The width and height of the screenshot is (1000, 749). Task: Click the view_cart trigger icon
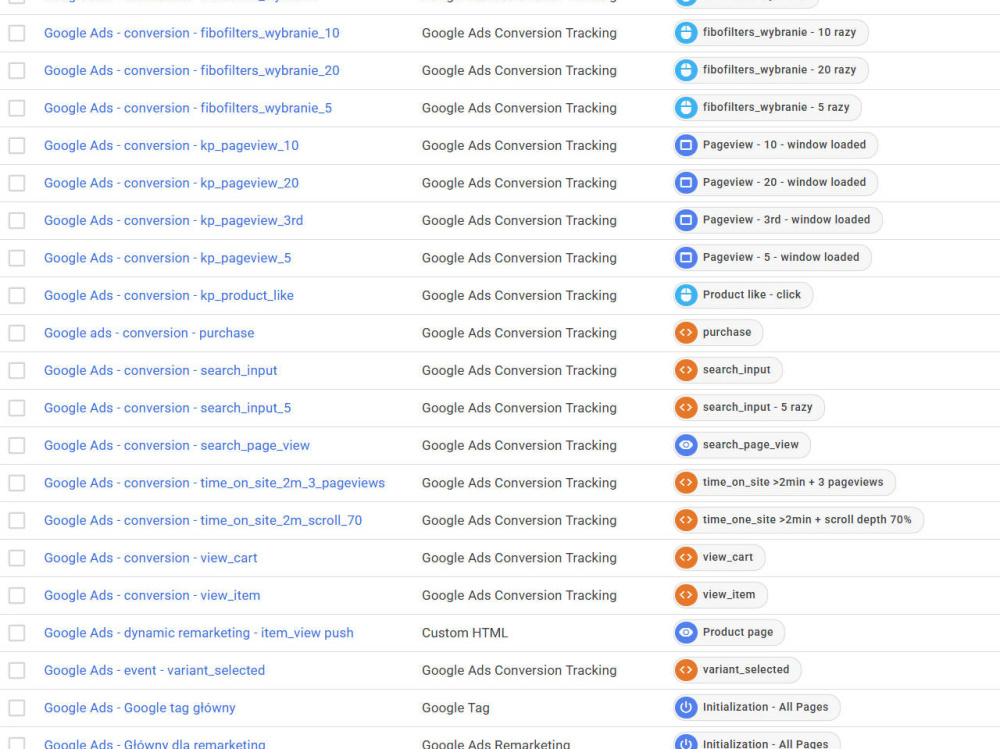click(x=686, y=557)
